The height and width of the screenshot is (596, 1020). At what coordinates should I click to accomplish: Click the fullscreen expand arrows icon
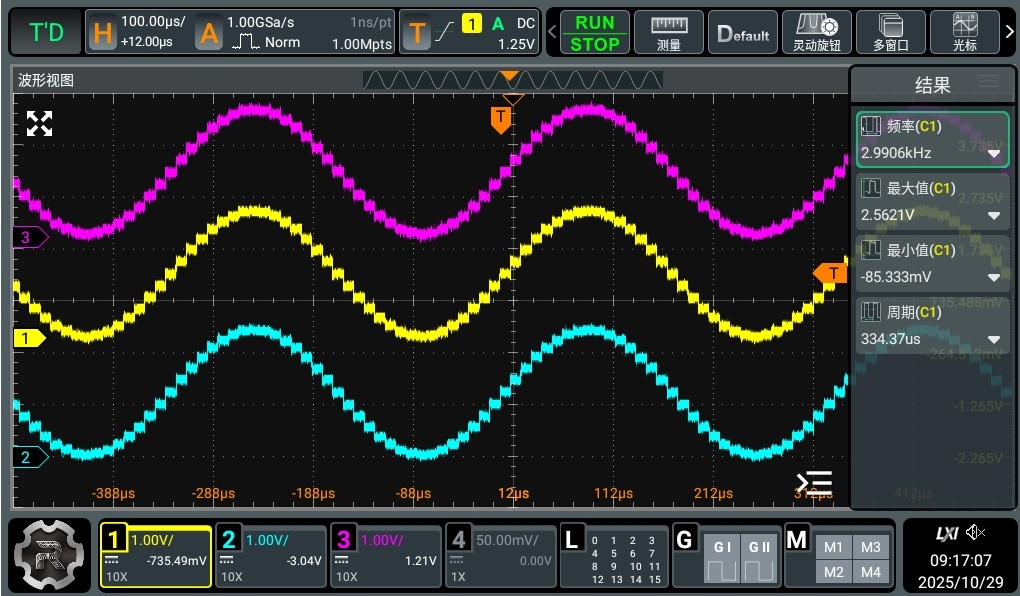39,124
